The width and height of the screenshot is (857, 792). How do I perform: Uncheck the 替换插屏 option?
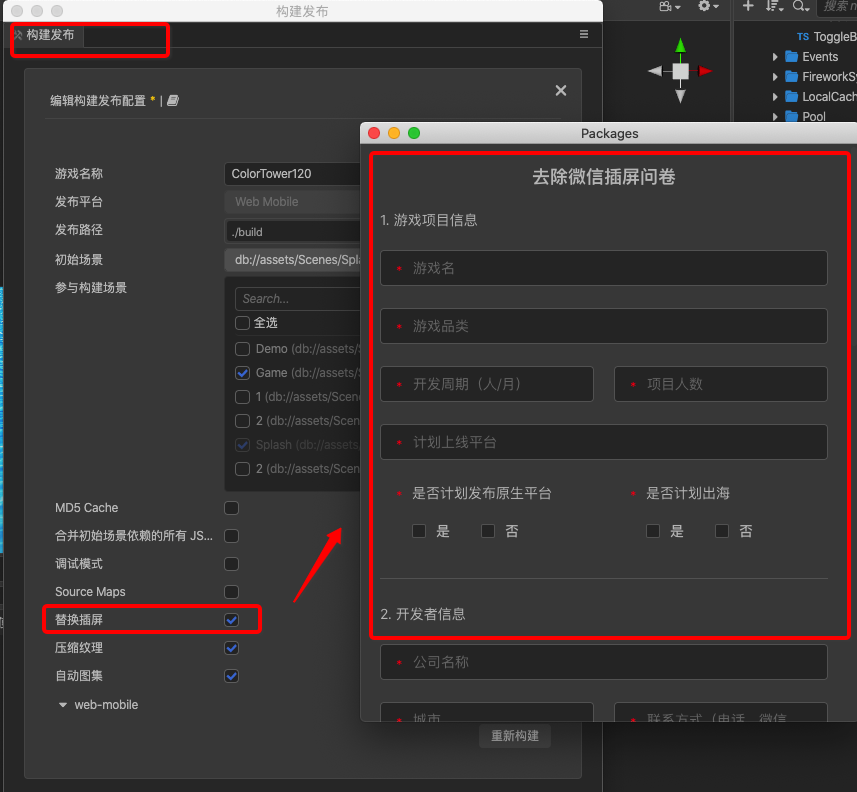231,620
